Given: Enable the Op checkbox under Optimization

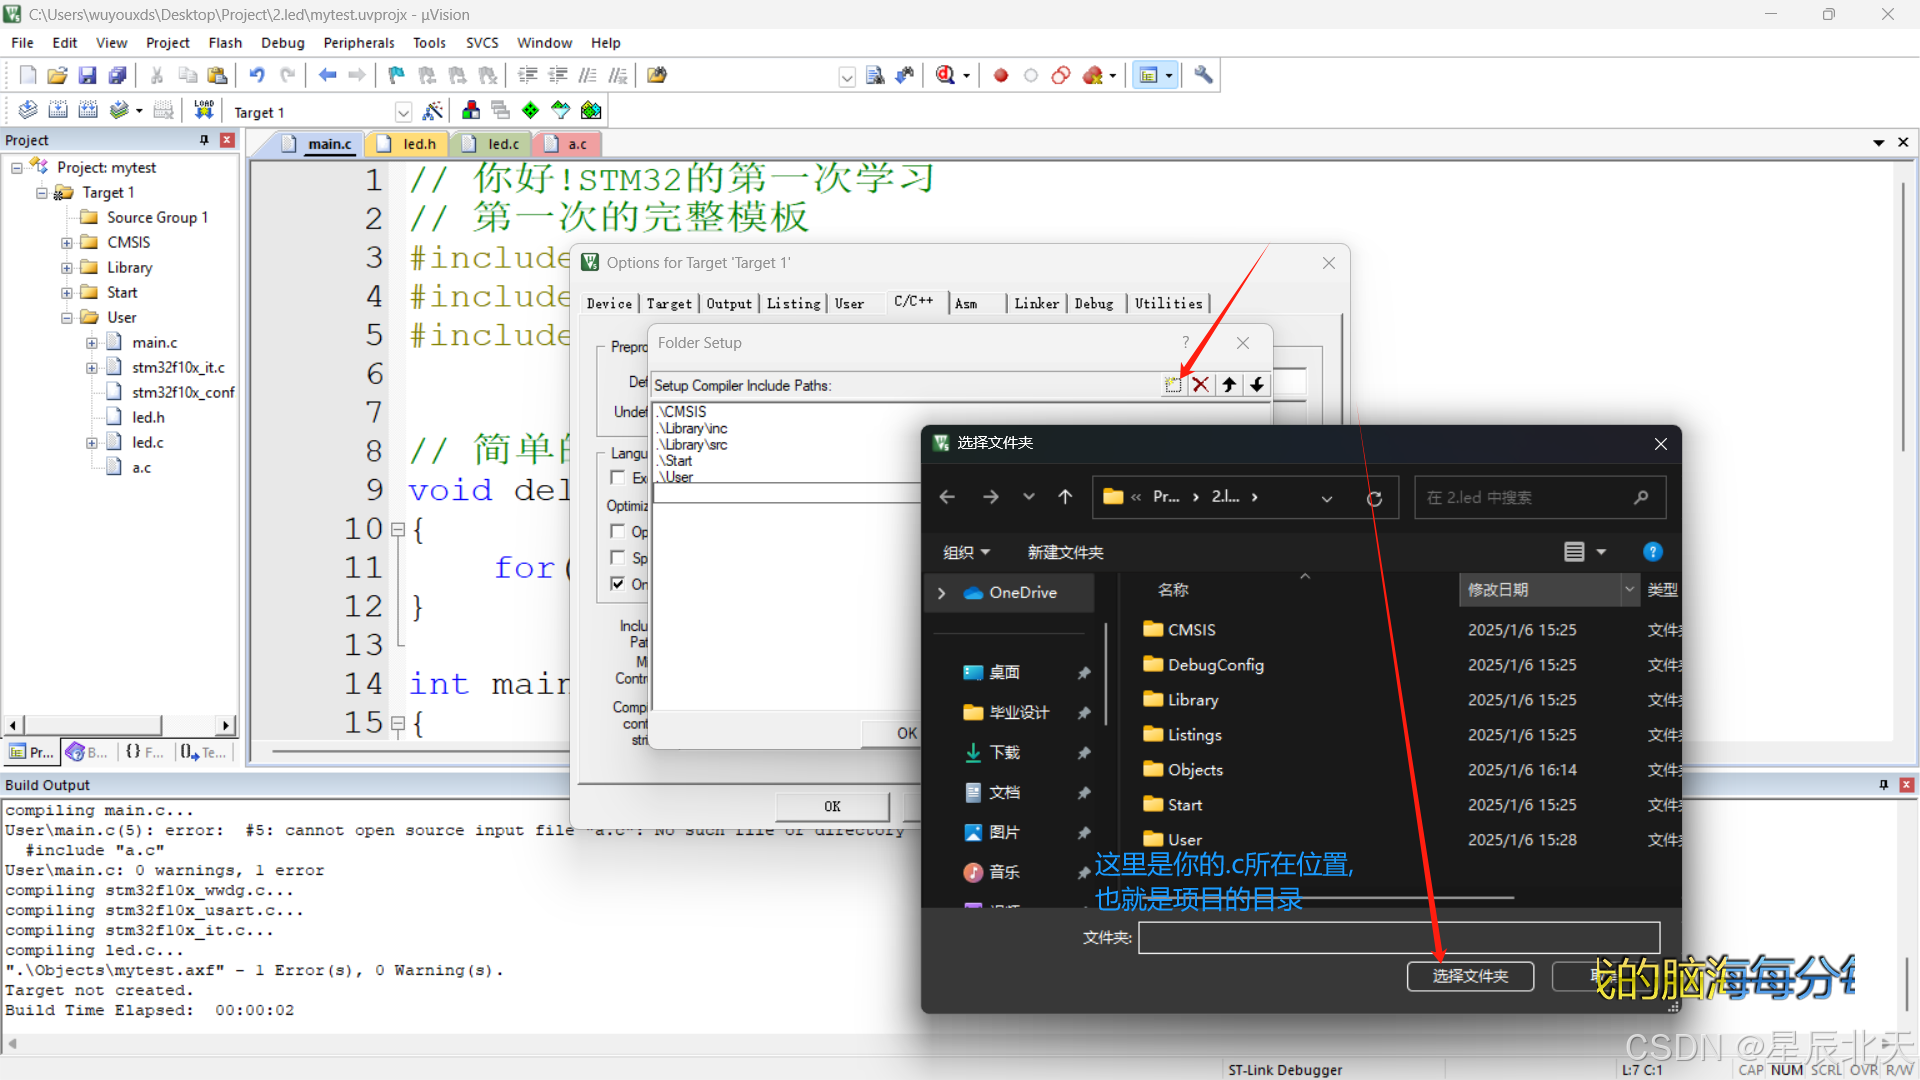Looking at the screenshot, I should tap(618, 531).
